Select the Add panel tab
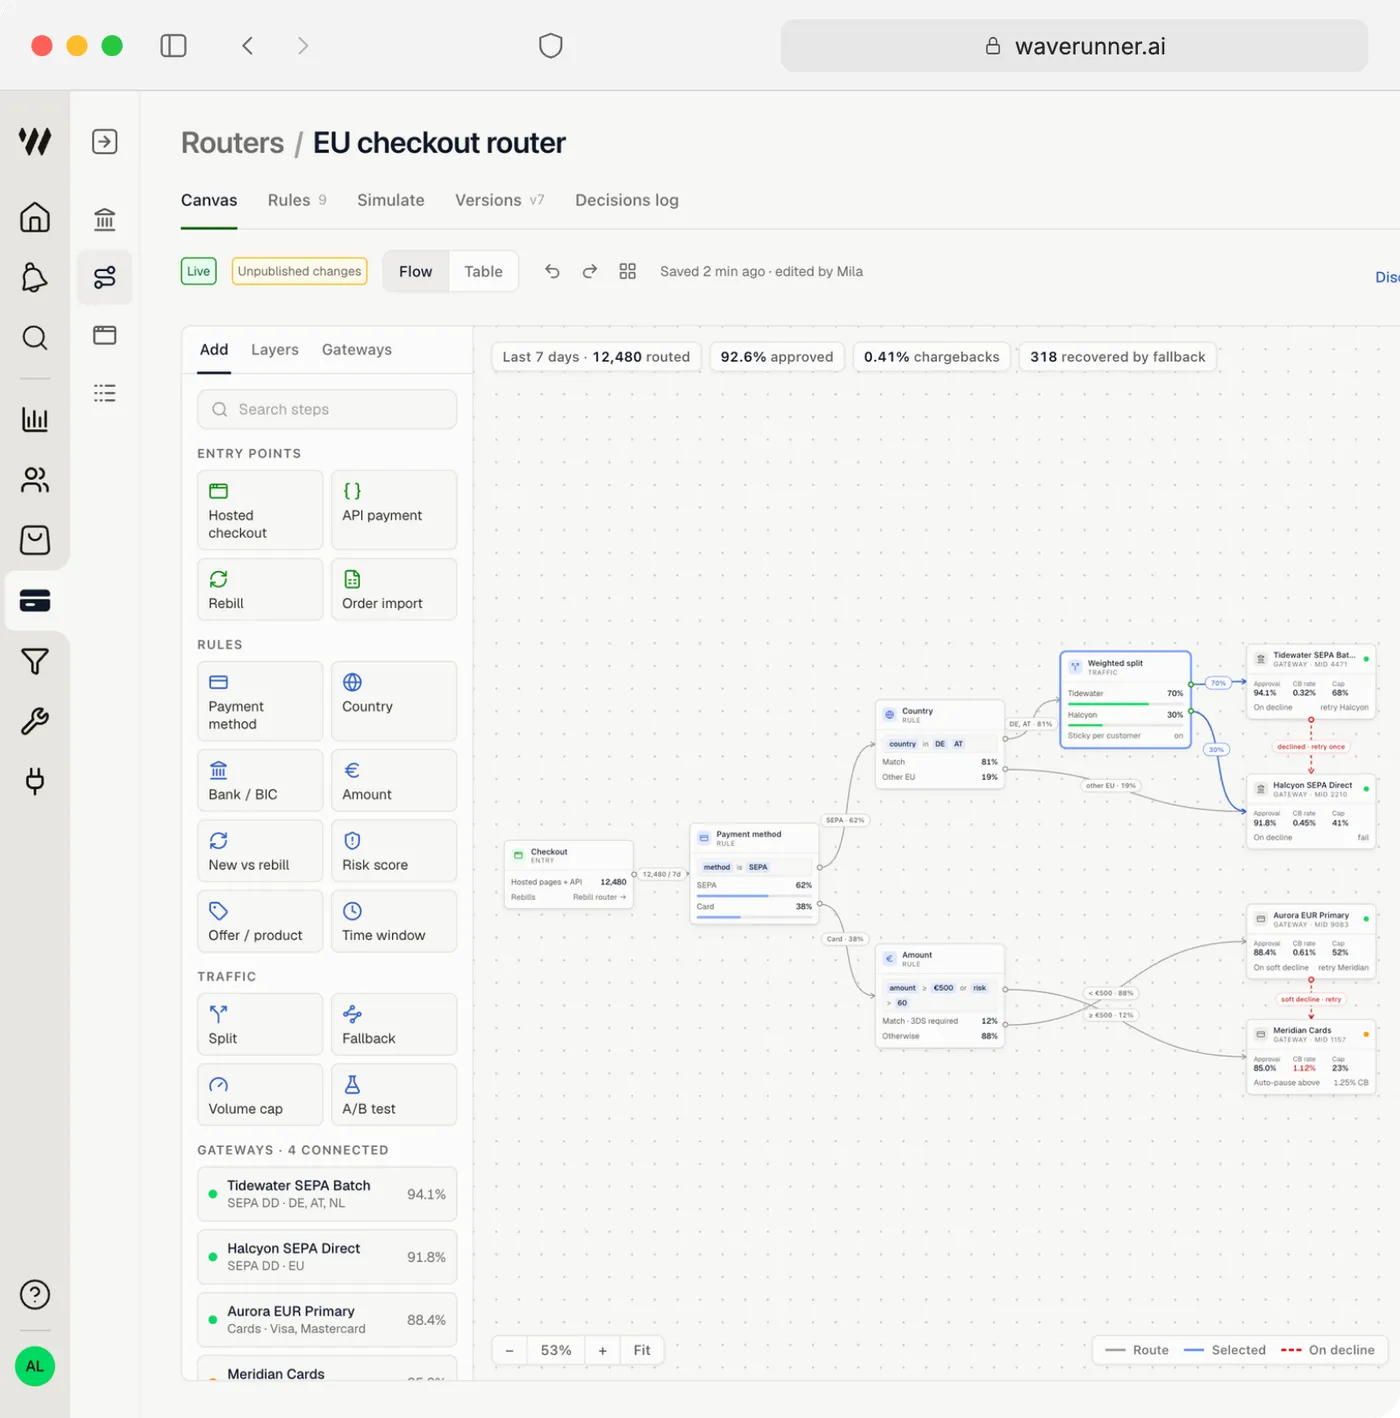Image resolution: width=1400 pixels, height=1418 pixels. pyautogui.click(x=214, y=349)
